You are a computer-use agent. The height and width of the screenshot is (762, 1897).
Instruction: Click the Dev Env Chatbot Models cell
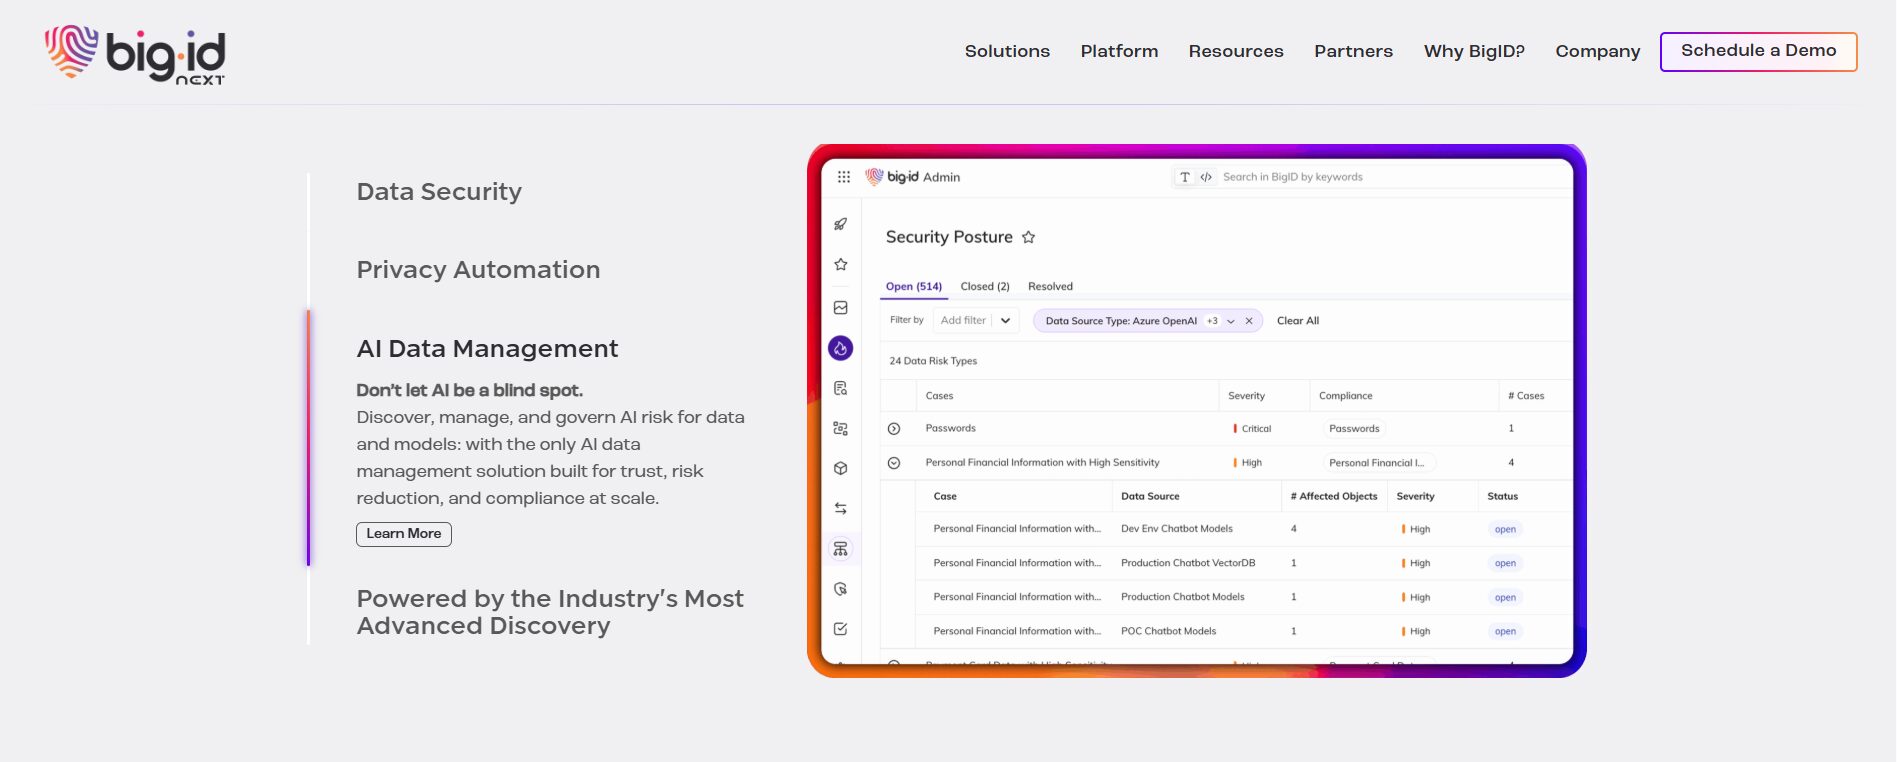1177,529
